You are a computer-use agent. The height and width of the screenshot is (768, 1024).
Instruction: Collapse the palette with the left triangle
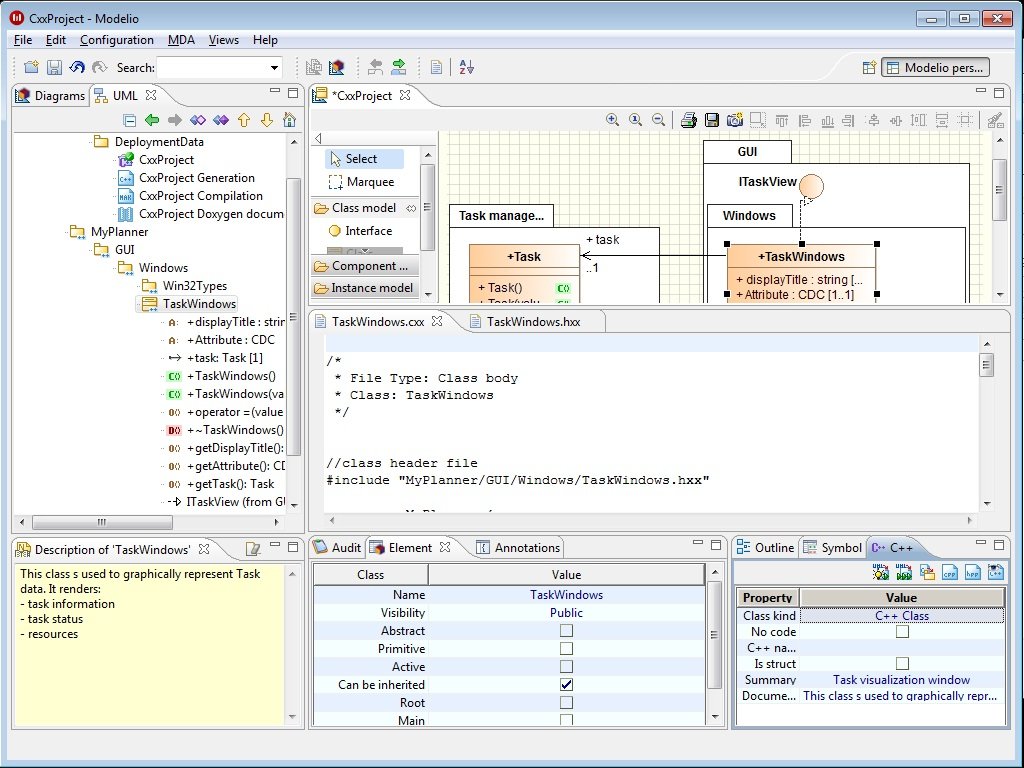[318, 138]
